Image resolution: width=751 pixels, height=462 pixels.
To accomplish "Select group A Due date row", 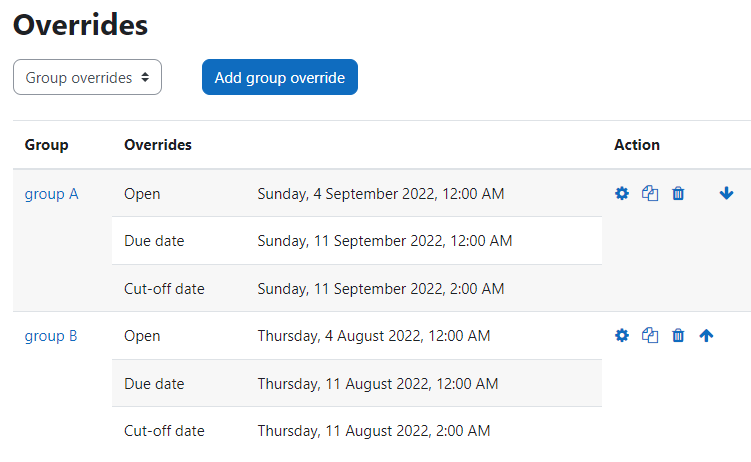I will 357,240.
